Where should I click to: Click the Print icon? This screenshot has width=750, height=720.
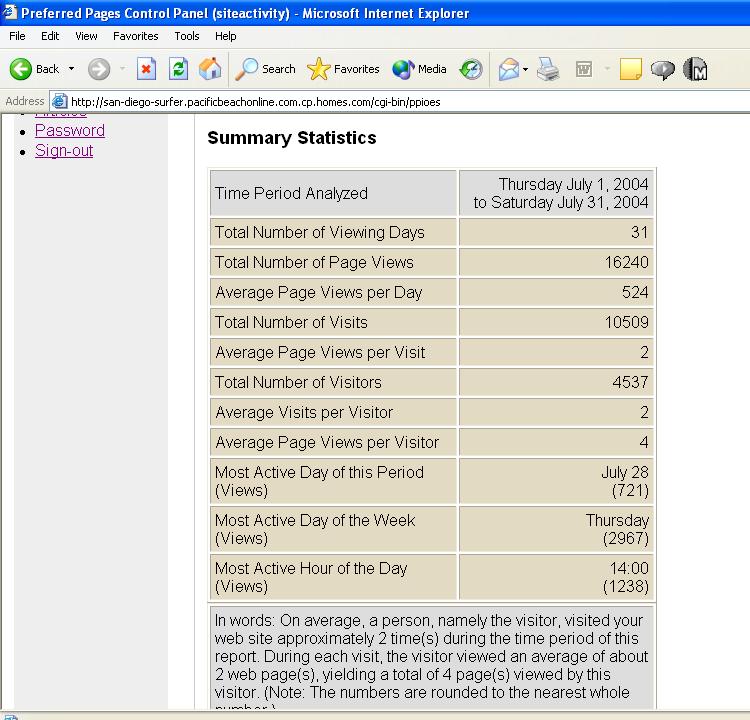[x=547, y=69]
